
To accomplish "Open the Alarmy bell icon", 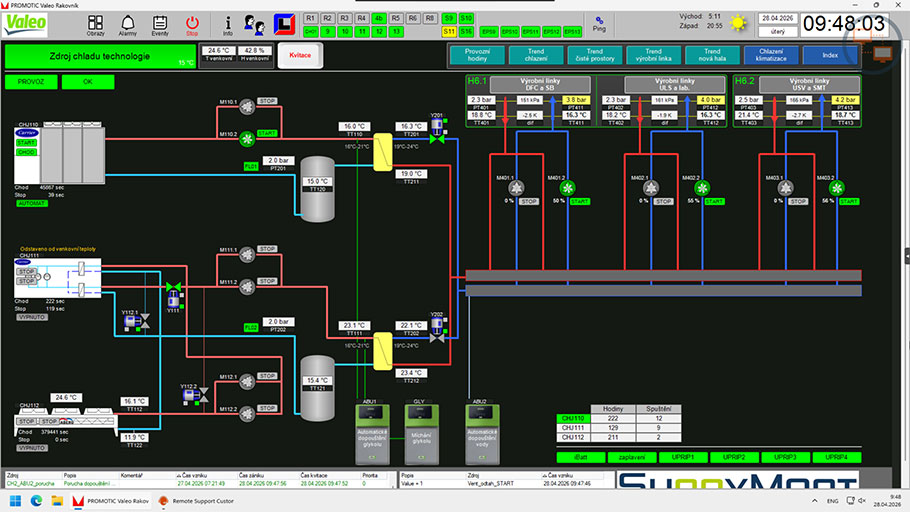I will point(128,24).
